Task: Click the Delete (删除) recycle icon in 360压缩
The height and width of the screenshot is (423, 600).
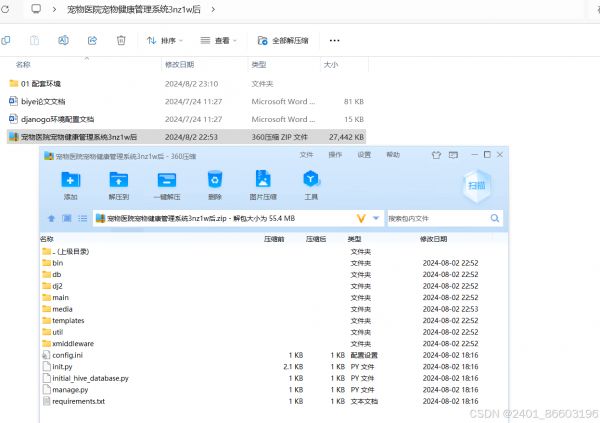Action: 215,180
